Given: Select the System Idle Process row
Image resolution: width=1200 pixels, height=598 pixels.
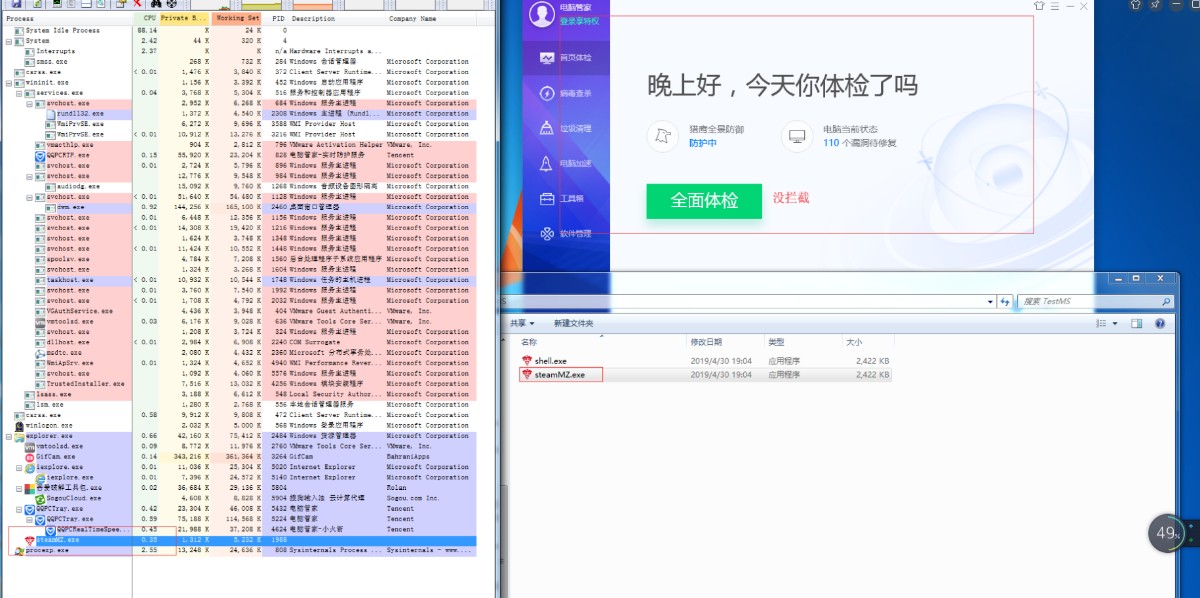Looking at the screenshot, I should tap(245, 30).
